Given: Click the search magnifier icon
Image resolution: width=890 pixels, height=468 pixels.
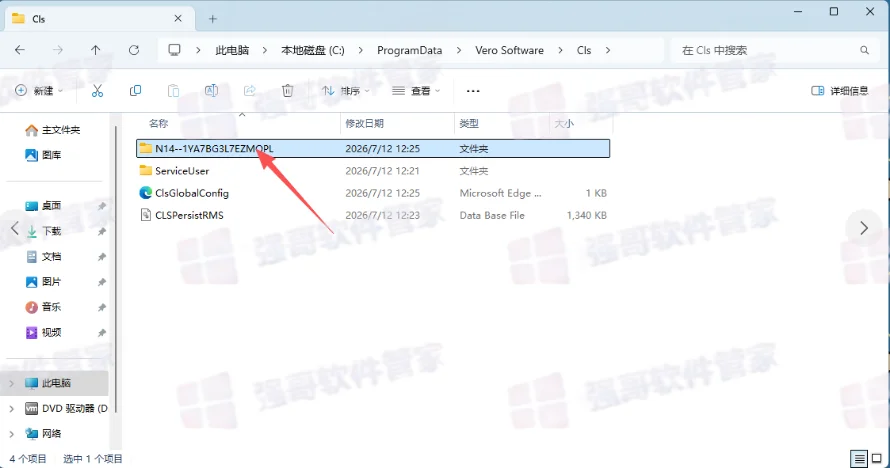Looking at the screenshot, I should [864, 50].
